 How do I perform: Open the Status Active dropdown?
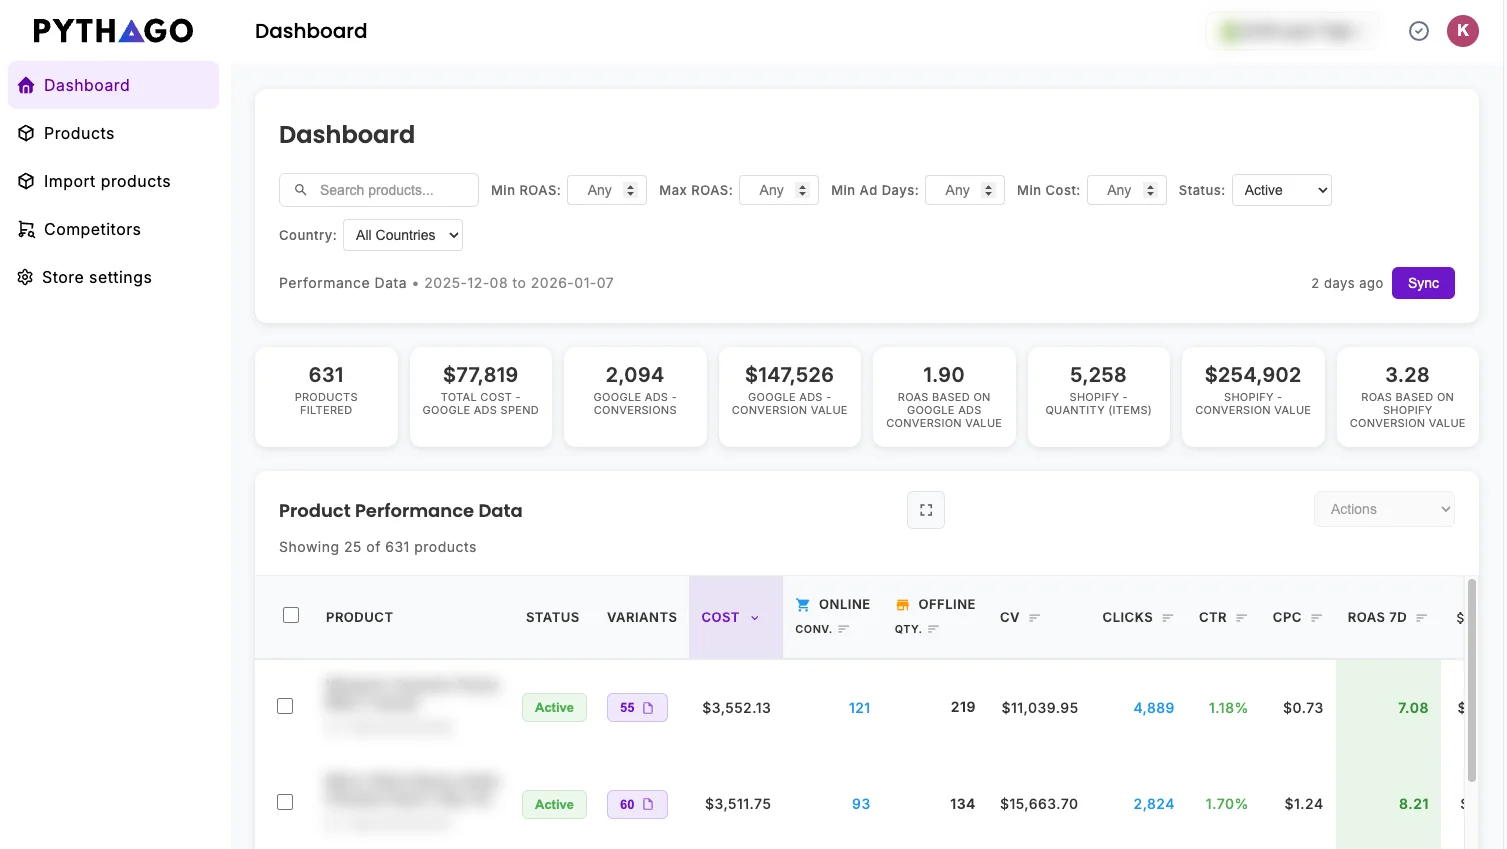1282,190
